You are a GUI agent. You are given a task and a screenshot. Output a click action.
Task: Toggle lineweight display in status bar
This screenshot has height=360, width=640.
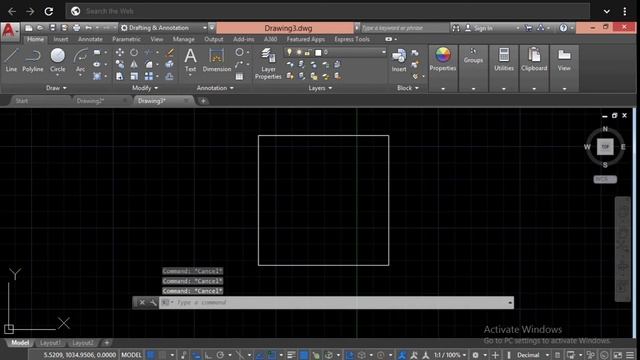click(x=291, y=355)
